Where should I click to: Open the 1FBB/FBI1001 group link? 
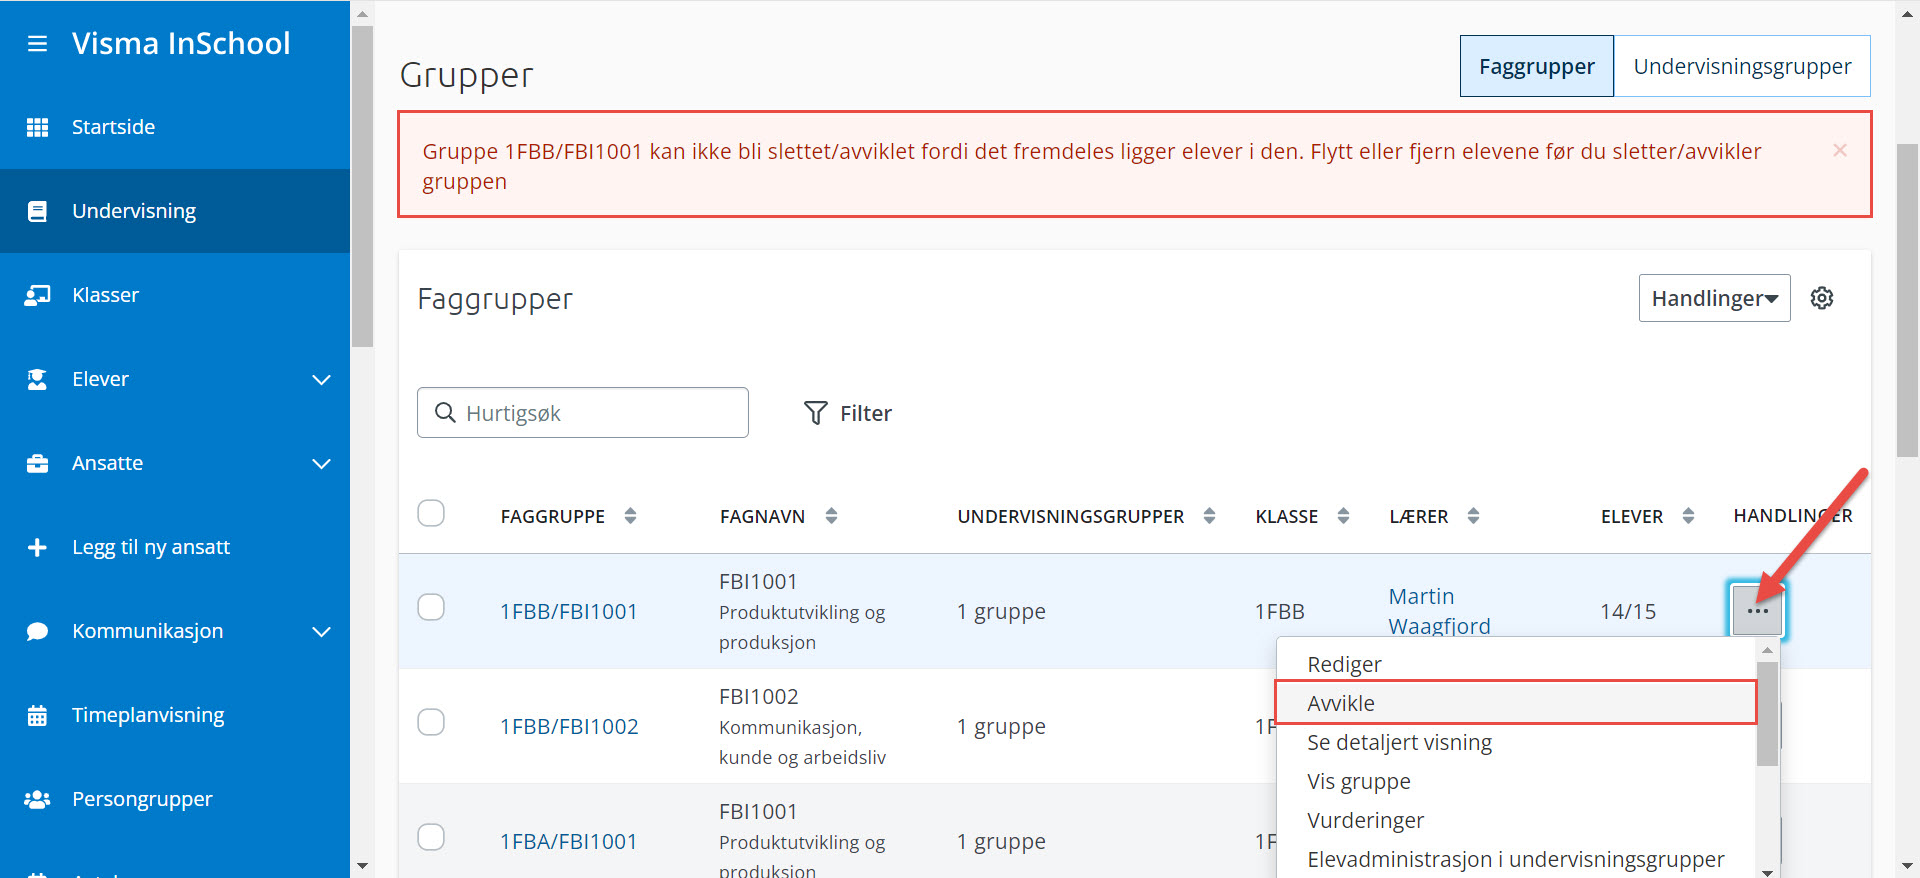[568, 611]
